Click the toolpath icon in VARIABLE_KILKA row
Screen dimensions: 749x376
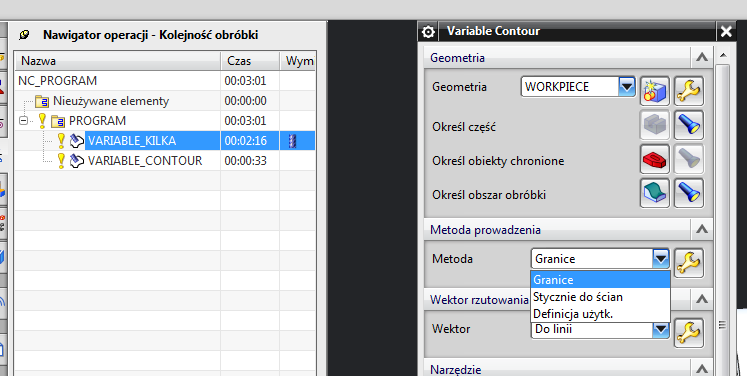tap(293, 141)
